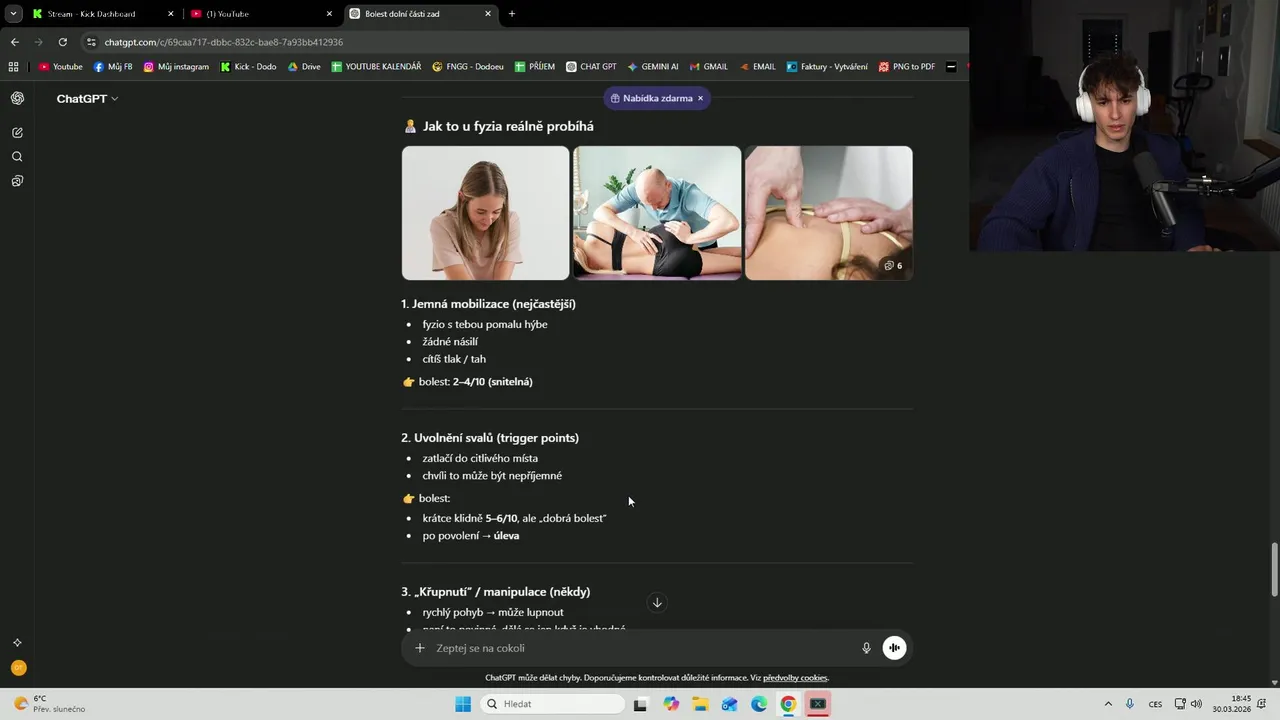The image size is (1280, 720).
Task: Open the Nabídka zdarma offer
Action: (x=651, y=98)
